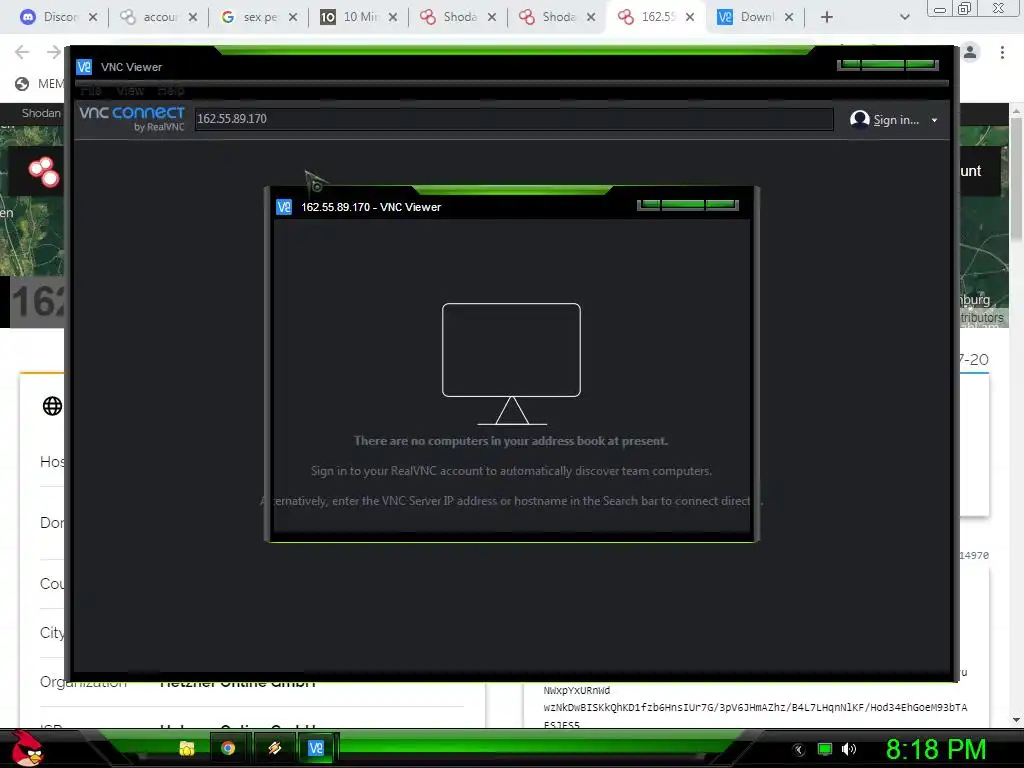
Task: Open the pencil app taskbar icon
Action: tap(274, 748)
